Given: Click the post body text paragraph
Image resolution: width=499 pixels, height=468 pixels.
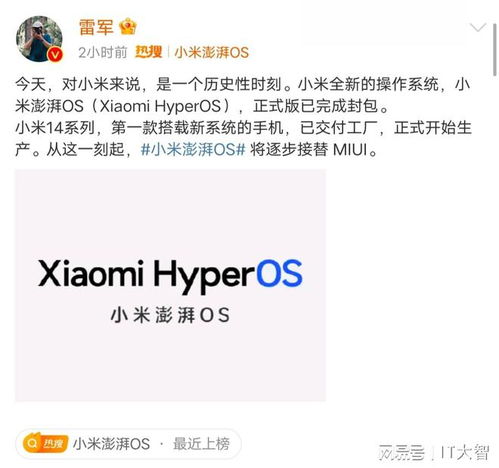Looking at the screenshot, I should click(x=243, y=117).
